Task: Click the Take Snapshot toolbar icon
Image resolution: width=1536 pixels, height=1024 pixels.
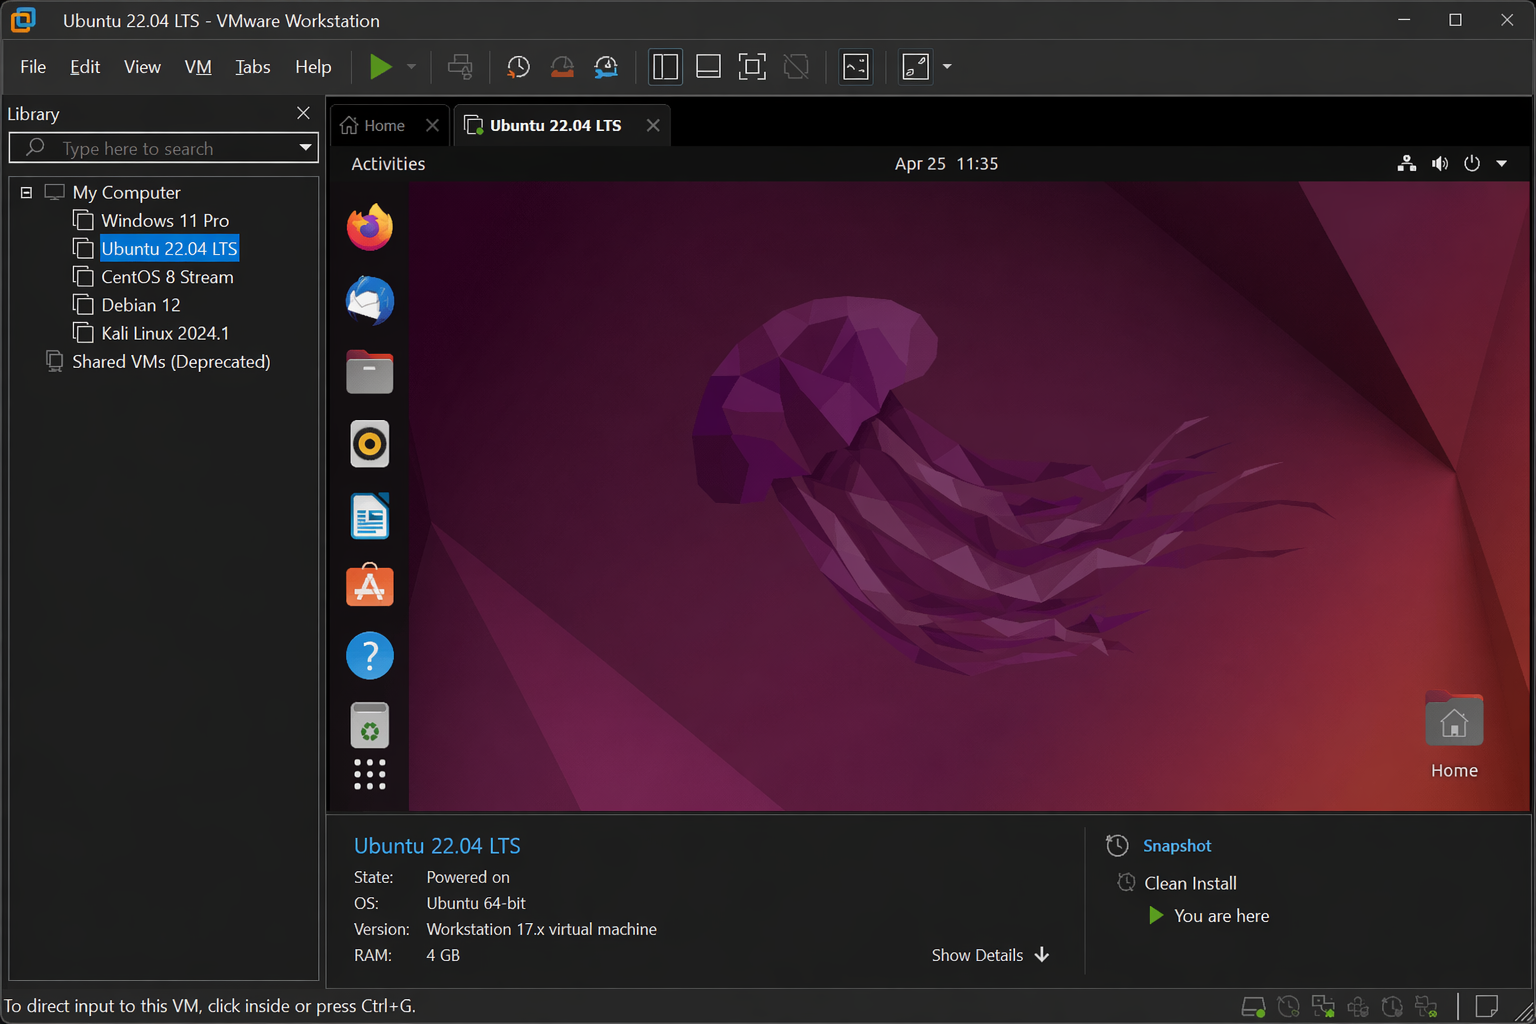Action: 518,67
